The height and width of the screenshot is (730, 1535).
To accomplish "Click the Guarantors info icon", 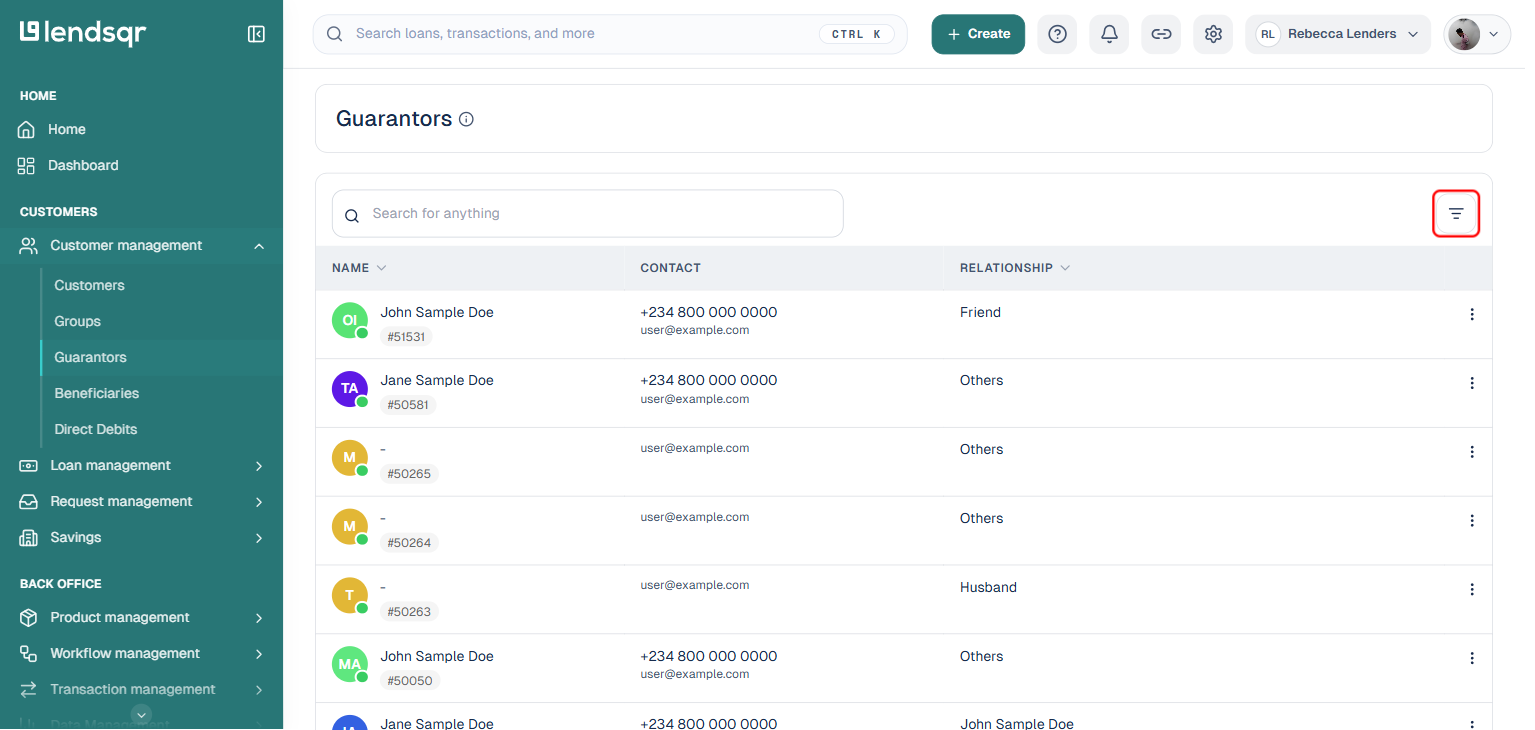I will [x=466, y=119].
